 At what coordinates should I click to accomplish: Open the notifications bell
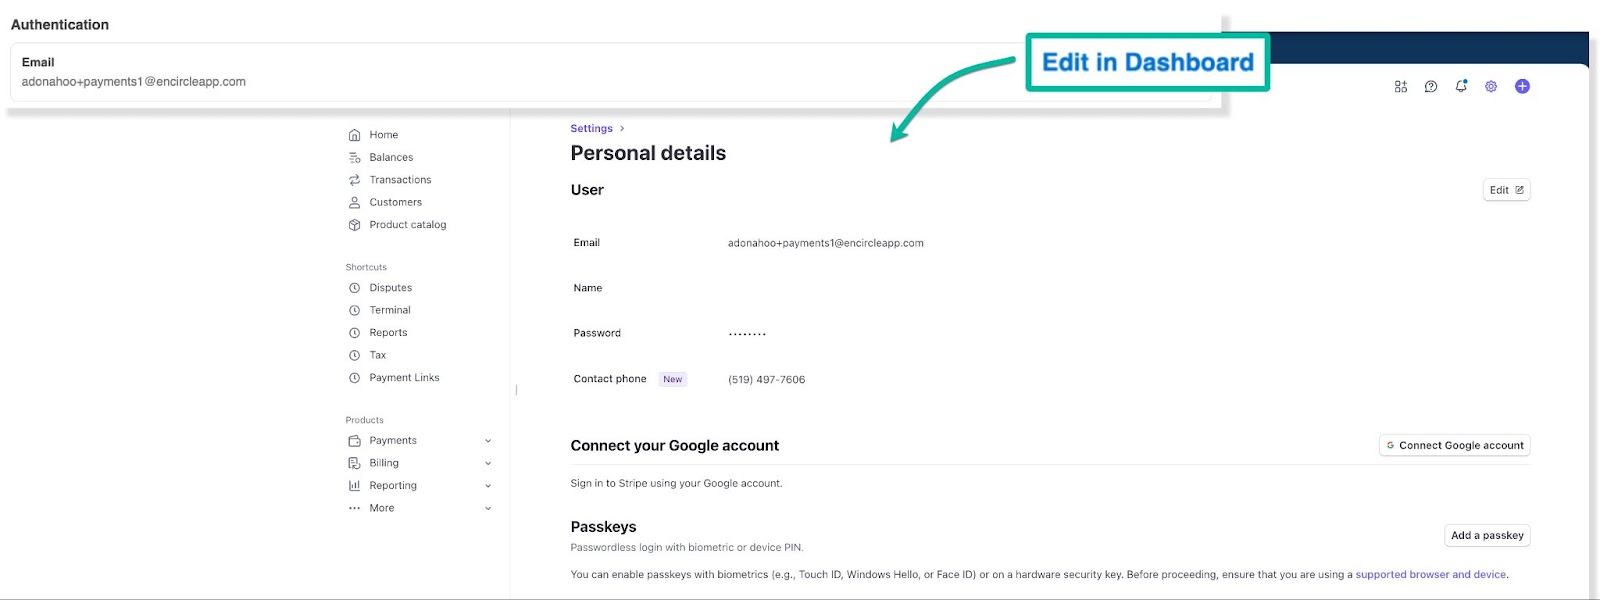(1461, 87)
